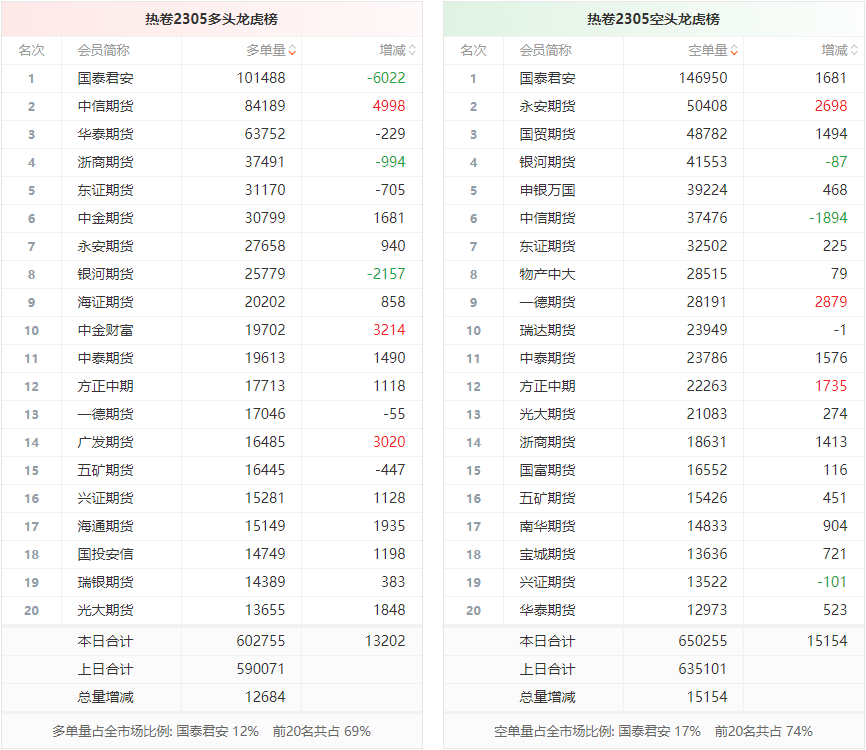Click sort icon beside 增减 in short table
The width and height of the screenshot is (866, 750).
click(854, 50)
